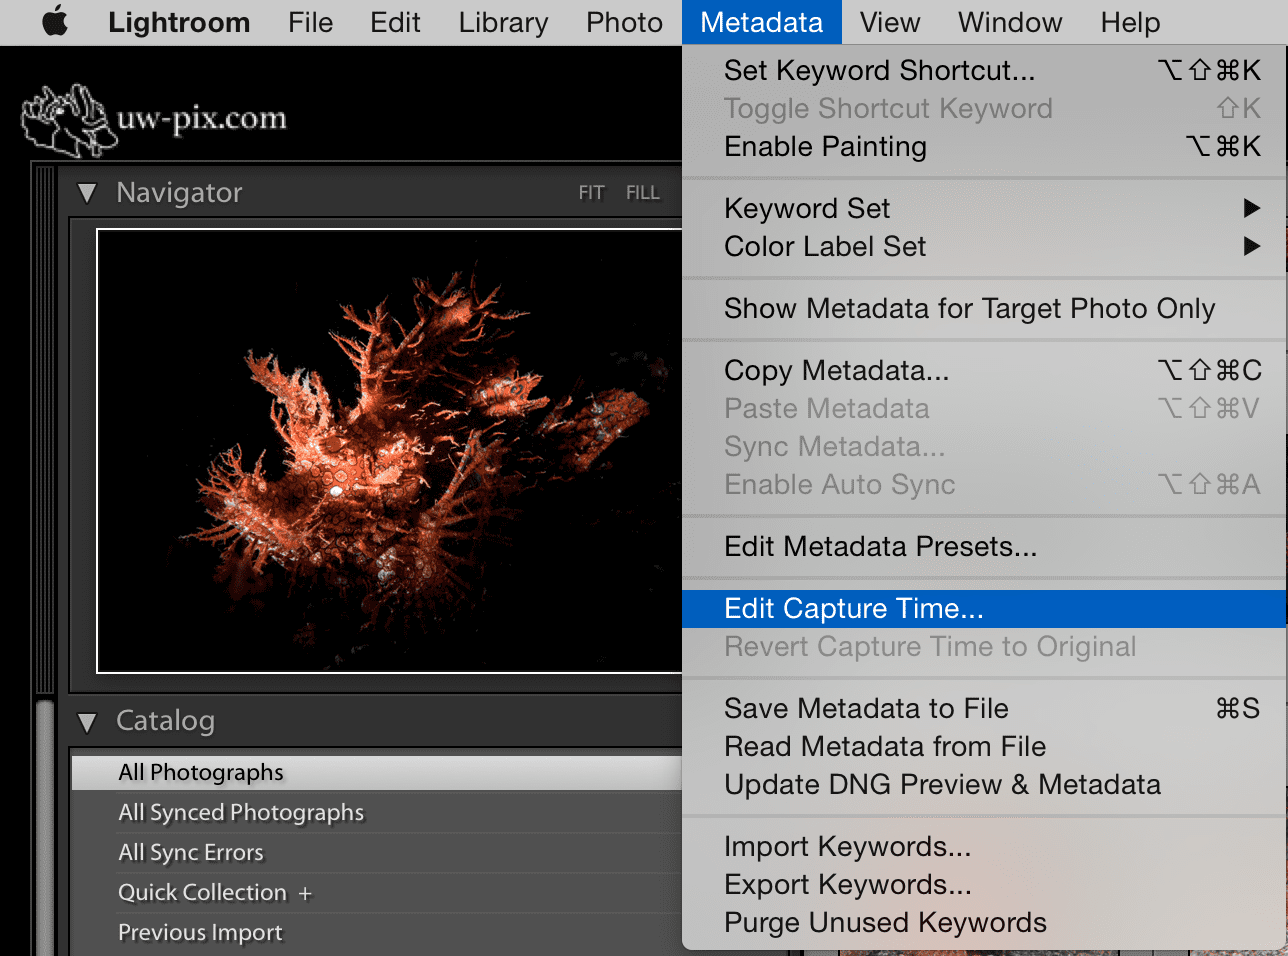Select Purge Unused Keywords
The image size is (1288, 956).
pos(984,922)
